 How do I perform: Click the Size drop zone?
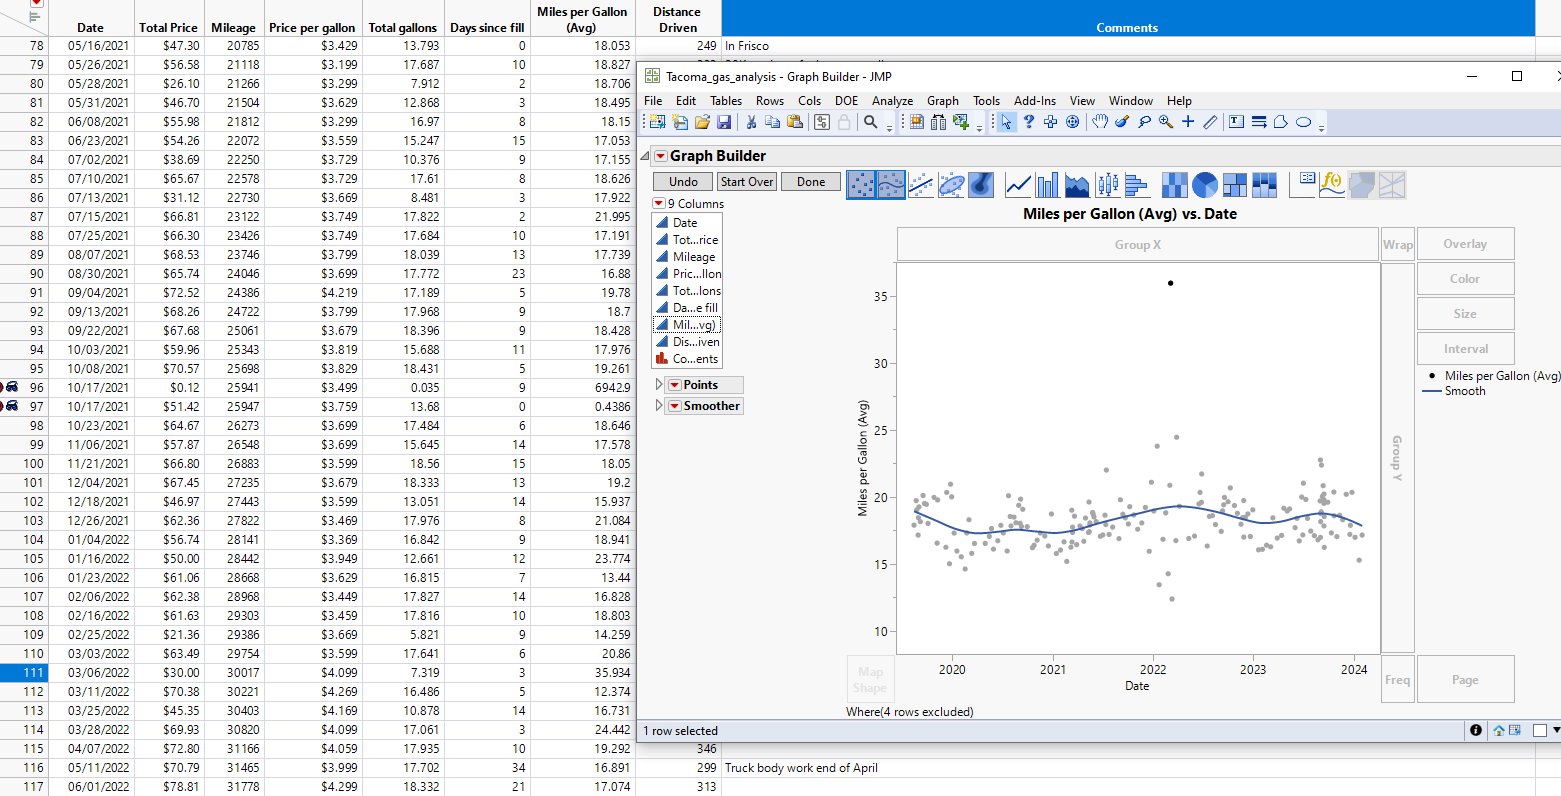(1465, 314)
